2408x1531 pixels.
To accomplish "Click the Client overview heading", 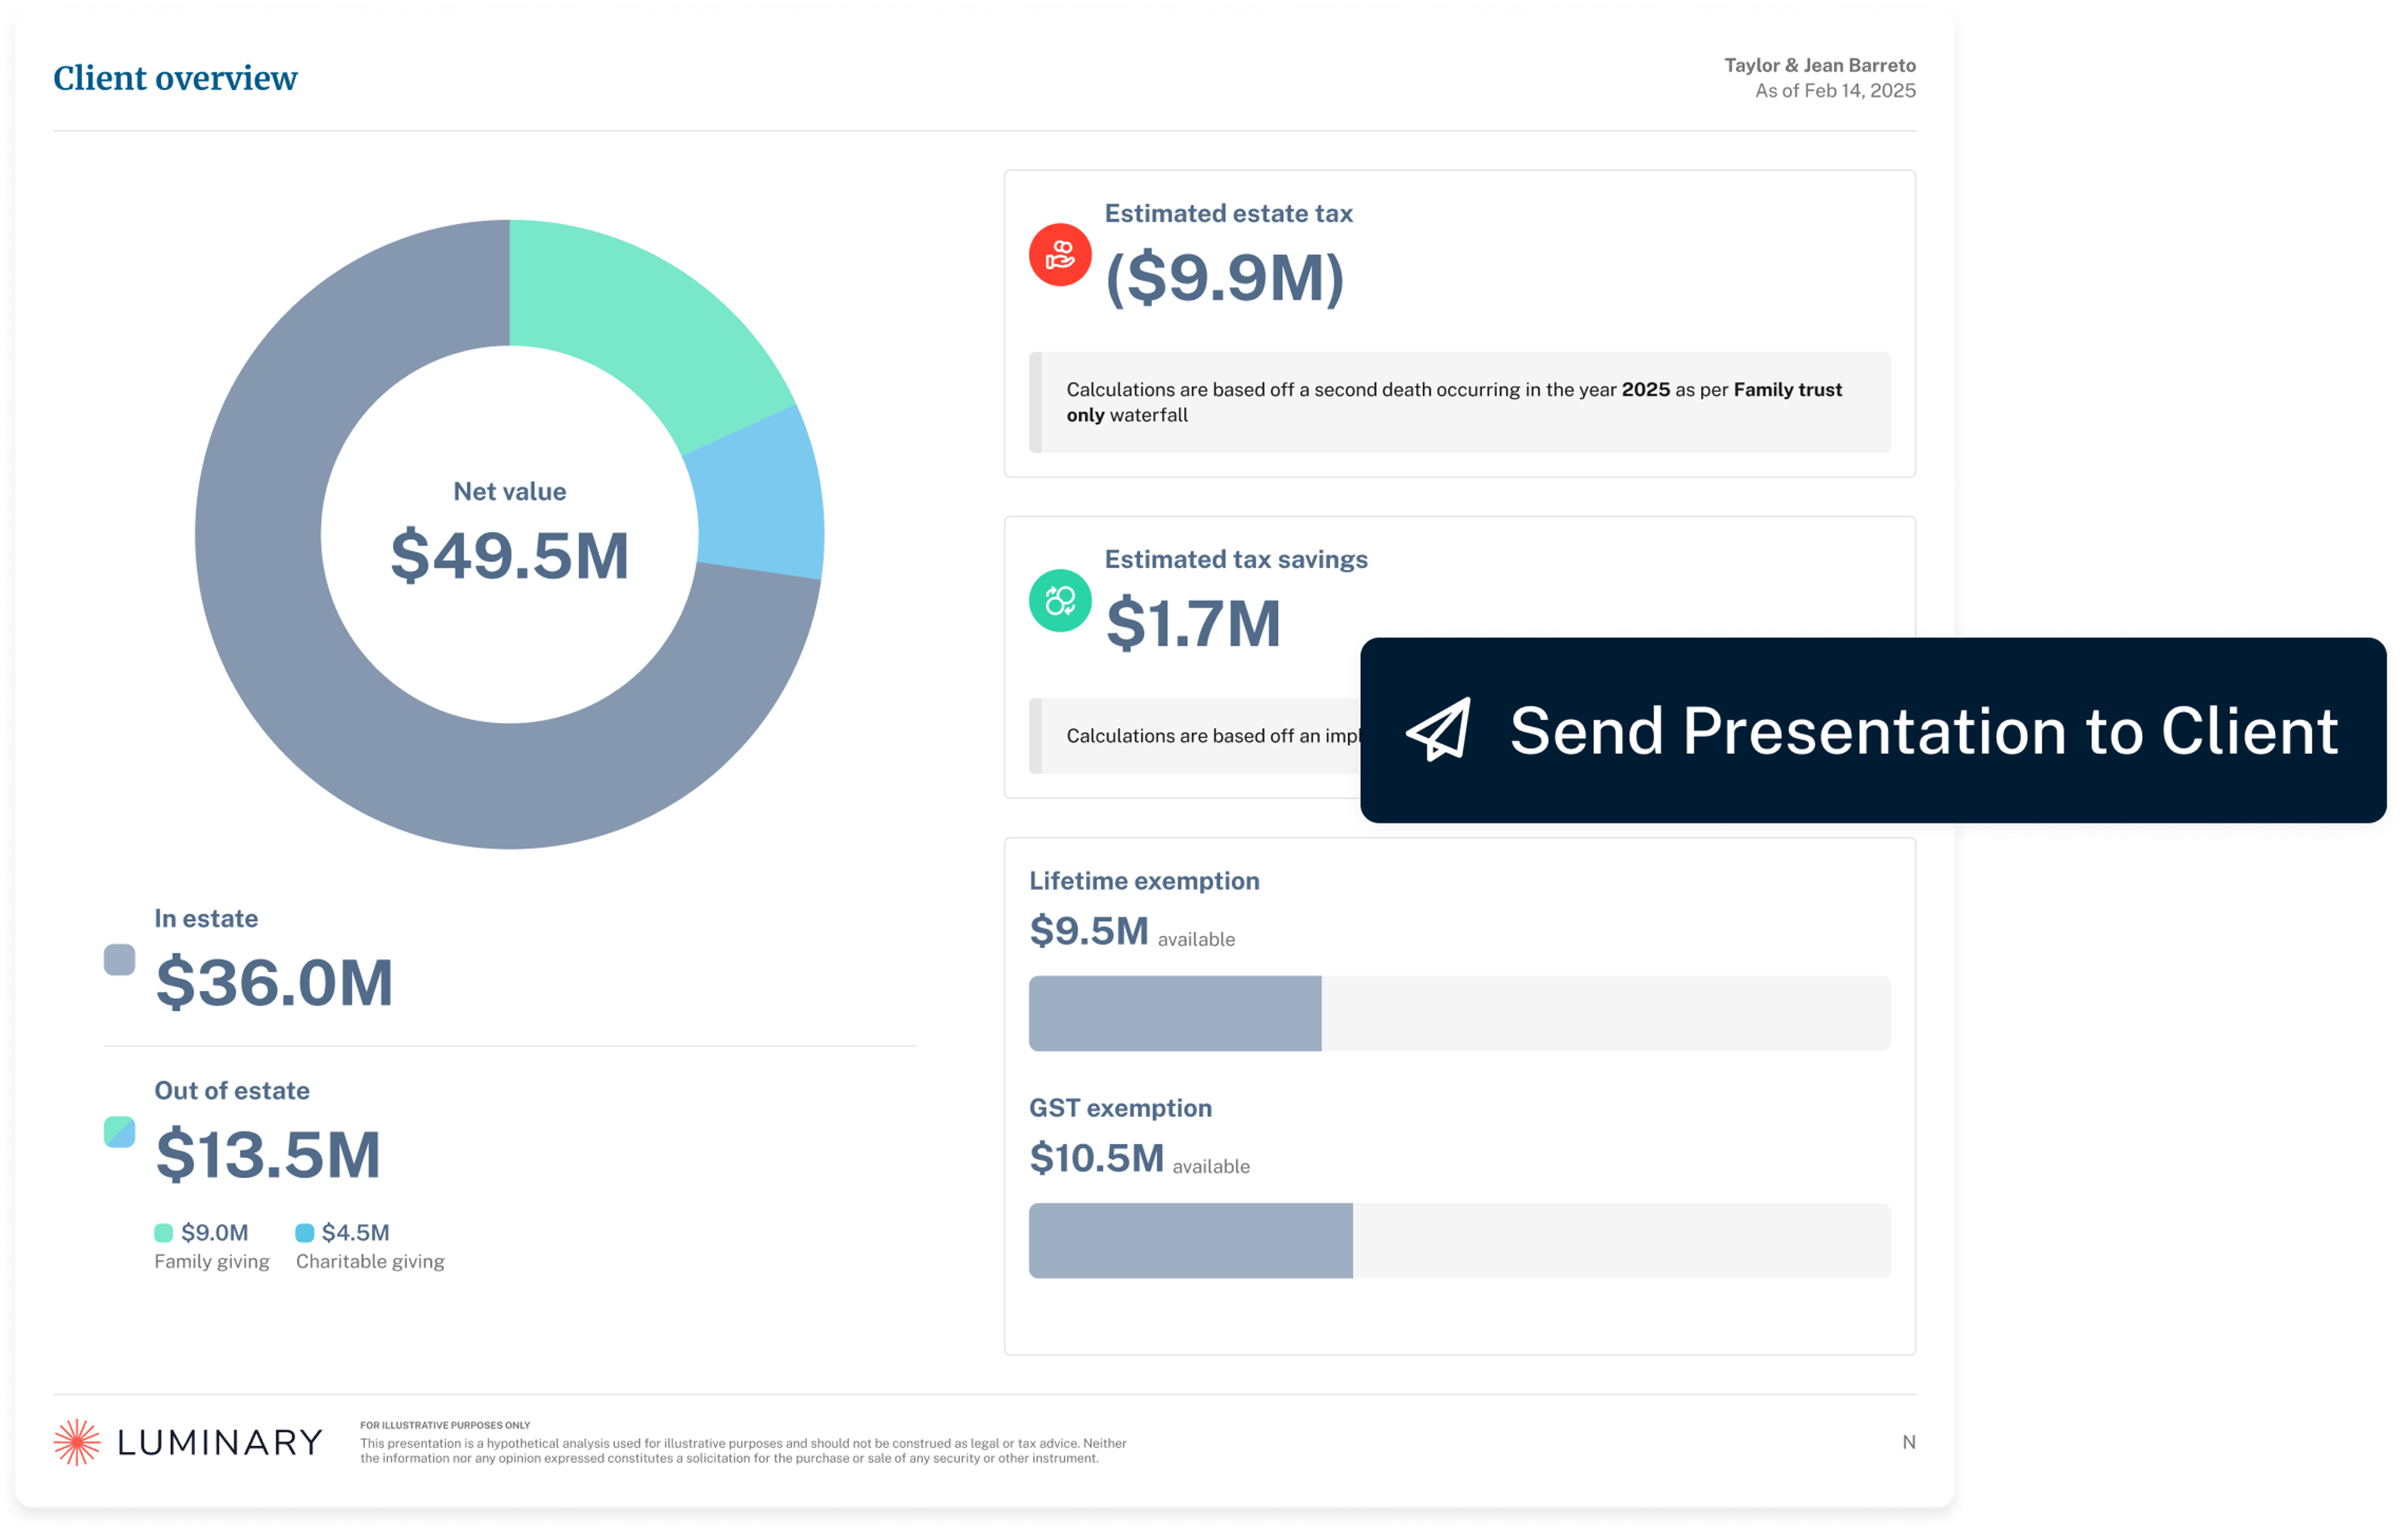I will coord(175,78).
